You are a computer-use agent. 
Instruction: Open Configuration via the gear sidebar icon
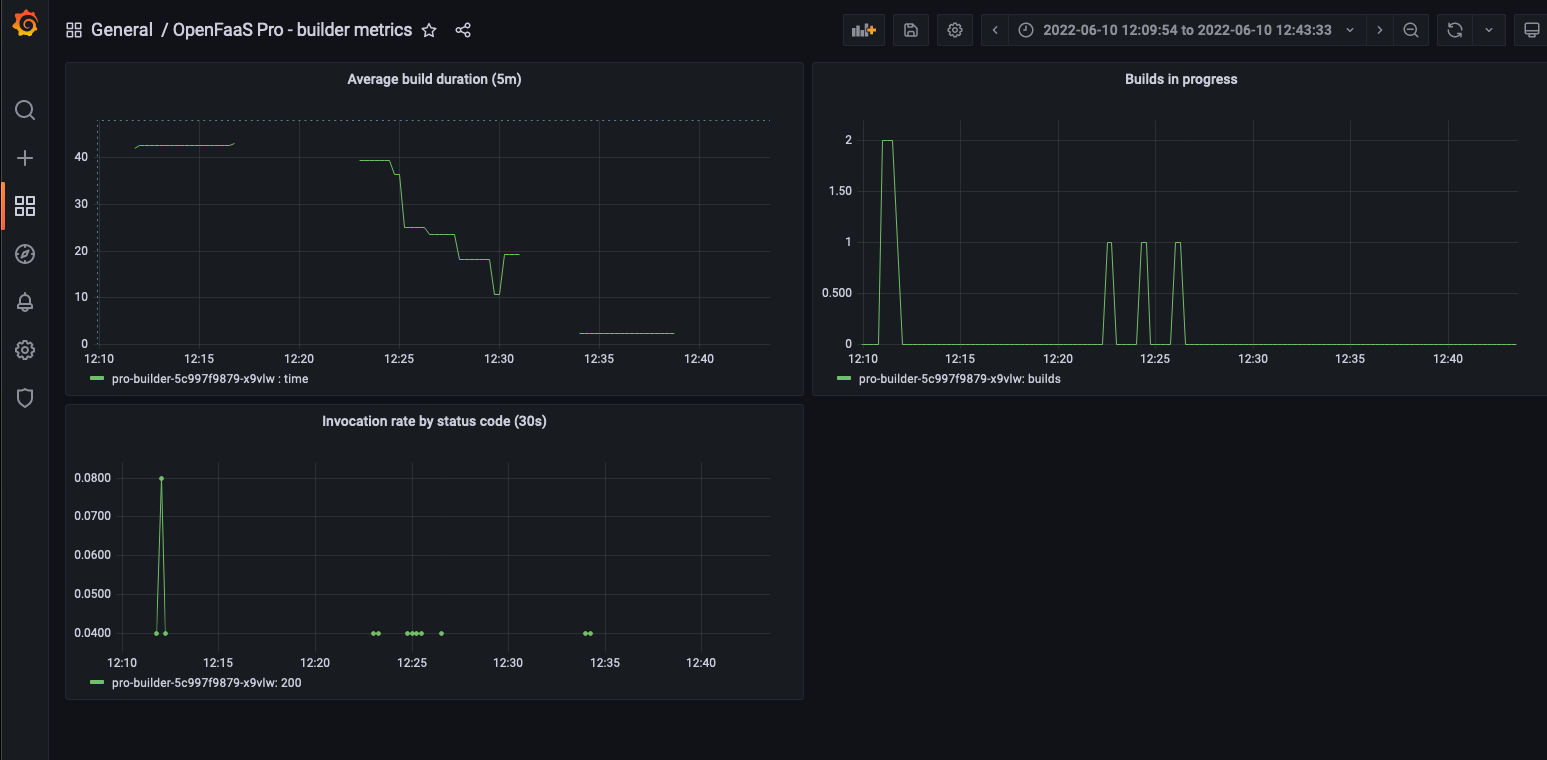[x=25, y=349]
